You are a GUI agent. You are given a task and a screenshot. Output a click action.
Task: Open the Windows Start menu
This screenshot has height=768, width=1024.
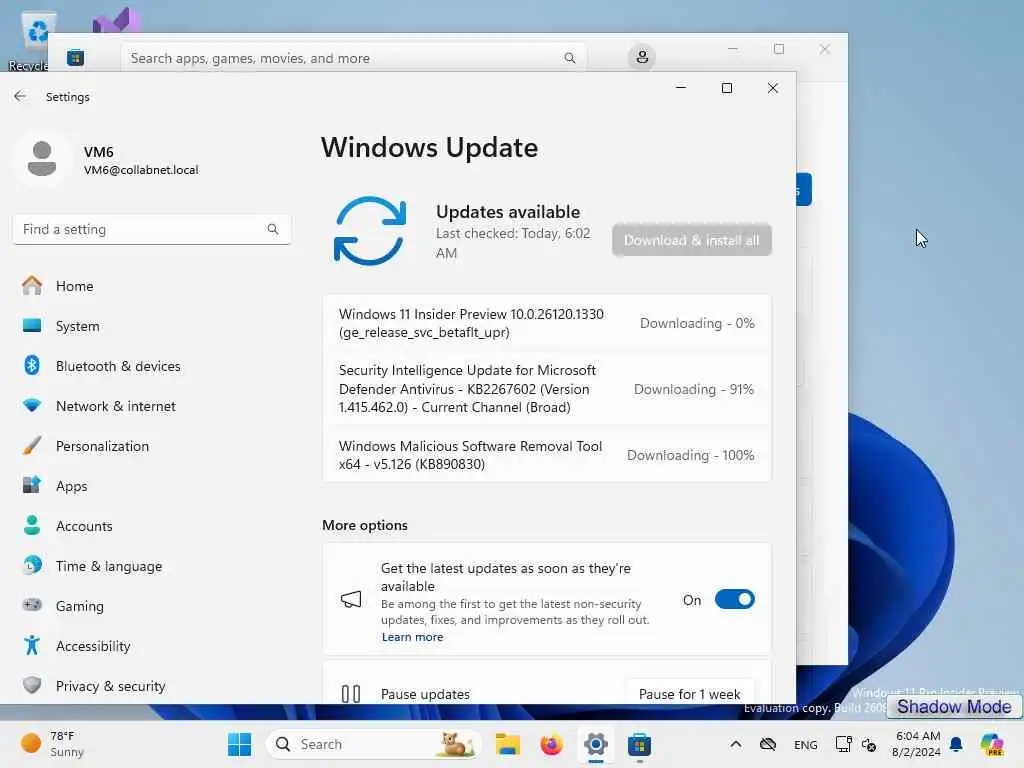tap(240, 744)
